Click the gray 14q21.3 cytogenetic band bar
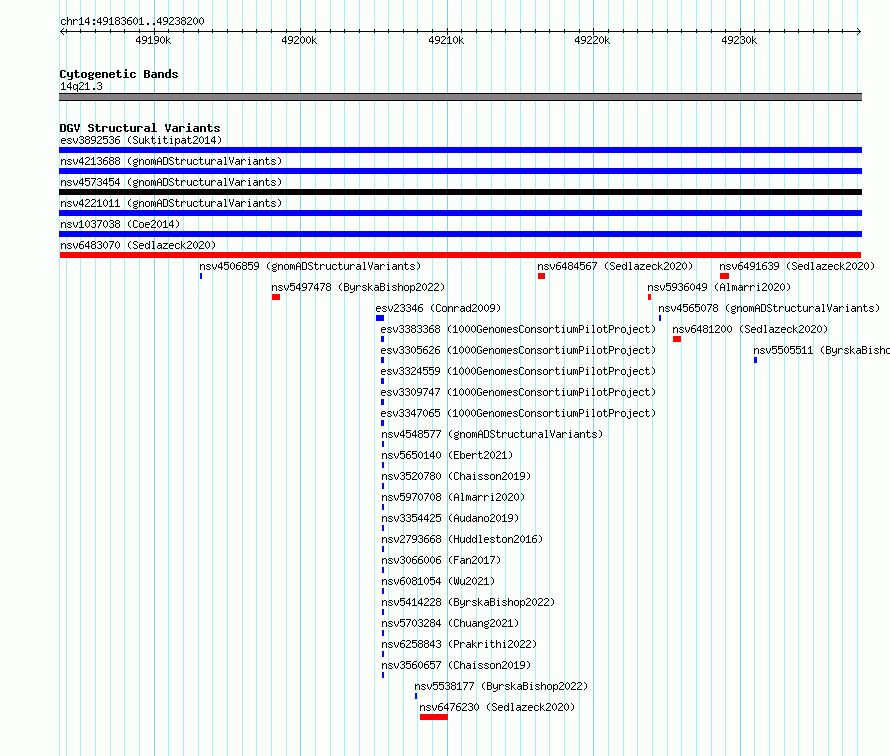This screenshot has width=890, height=756. point(460,97)
